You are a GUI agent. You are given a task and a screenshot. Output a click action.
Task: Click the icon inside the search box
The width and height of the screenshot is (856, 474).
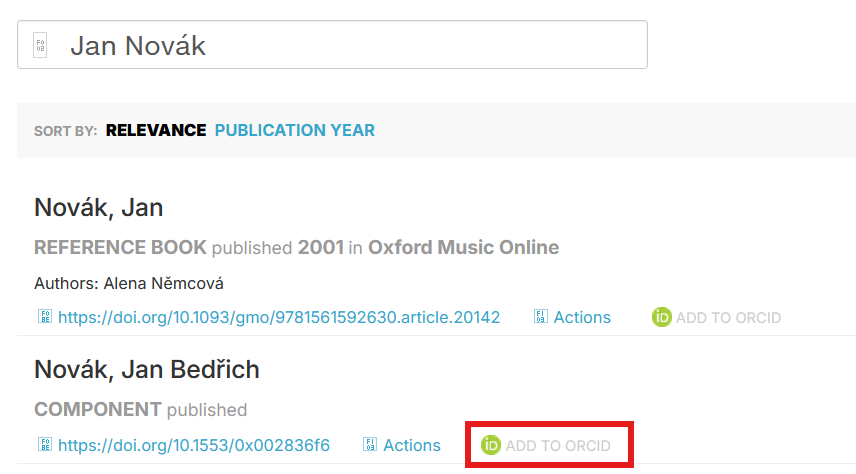(40, 45)
